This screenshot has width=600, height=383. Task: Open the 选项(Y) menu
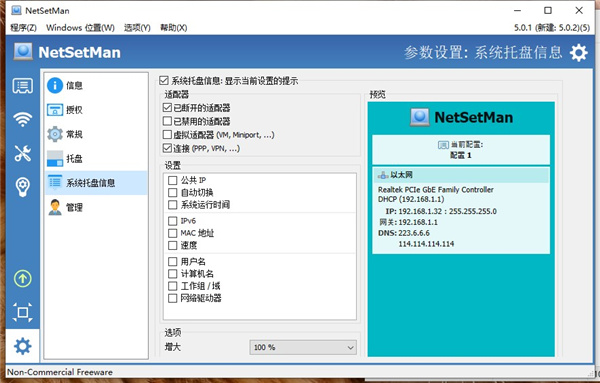point(137,28)
